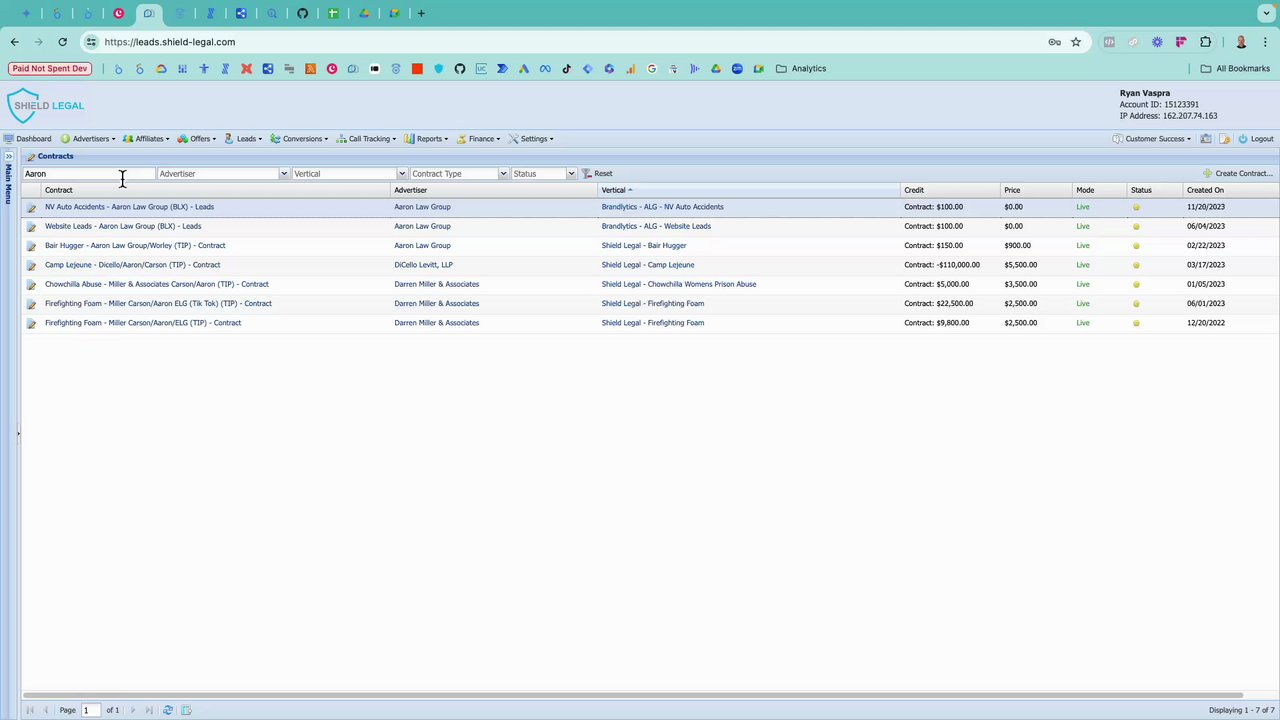This screenshot has height=720, width=1280.
Task: Open edit icon for Website Leads contract
Action: point(31,227)
